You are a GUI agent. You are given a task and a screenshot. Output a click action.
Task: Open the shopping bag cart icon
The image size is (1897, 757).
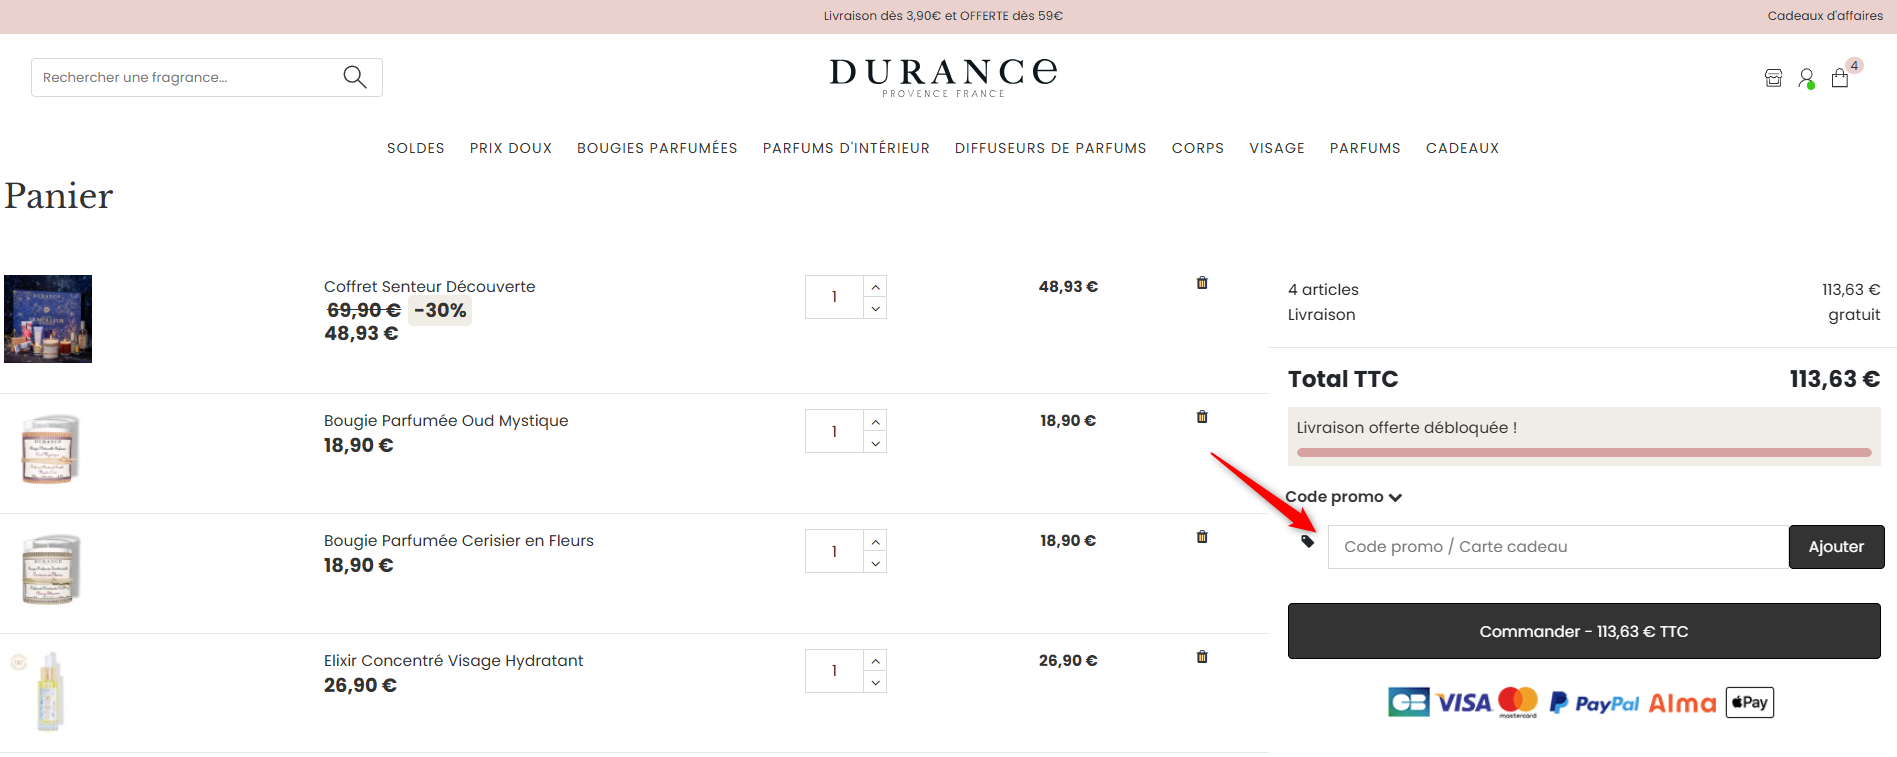tap(1840, 77)
